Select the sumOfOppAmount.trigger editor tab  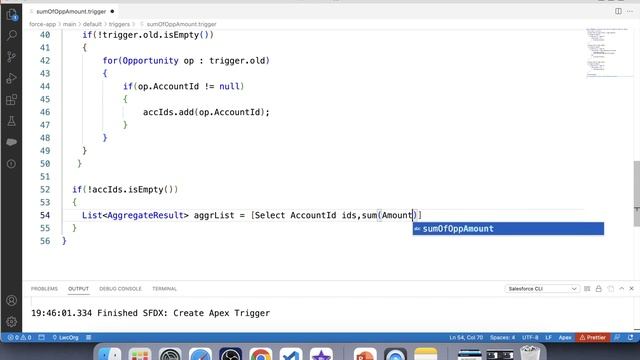[x=71, y=11]
